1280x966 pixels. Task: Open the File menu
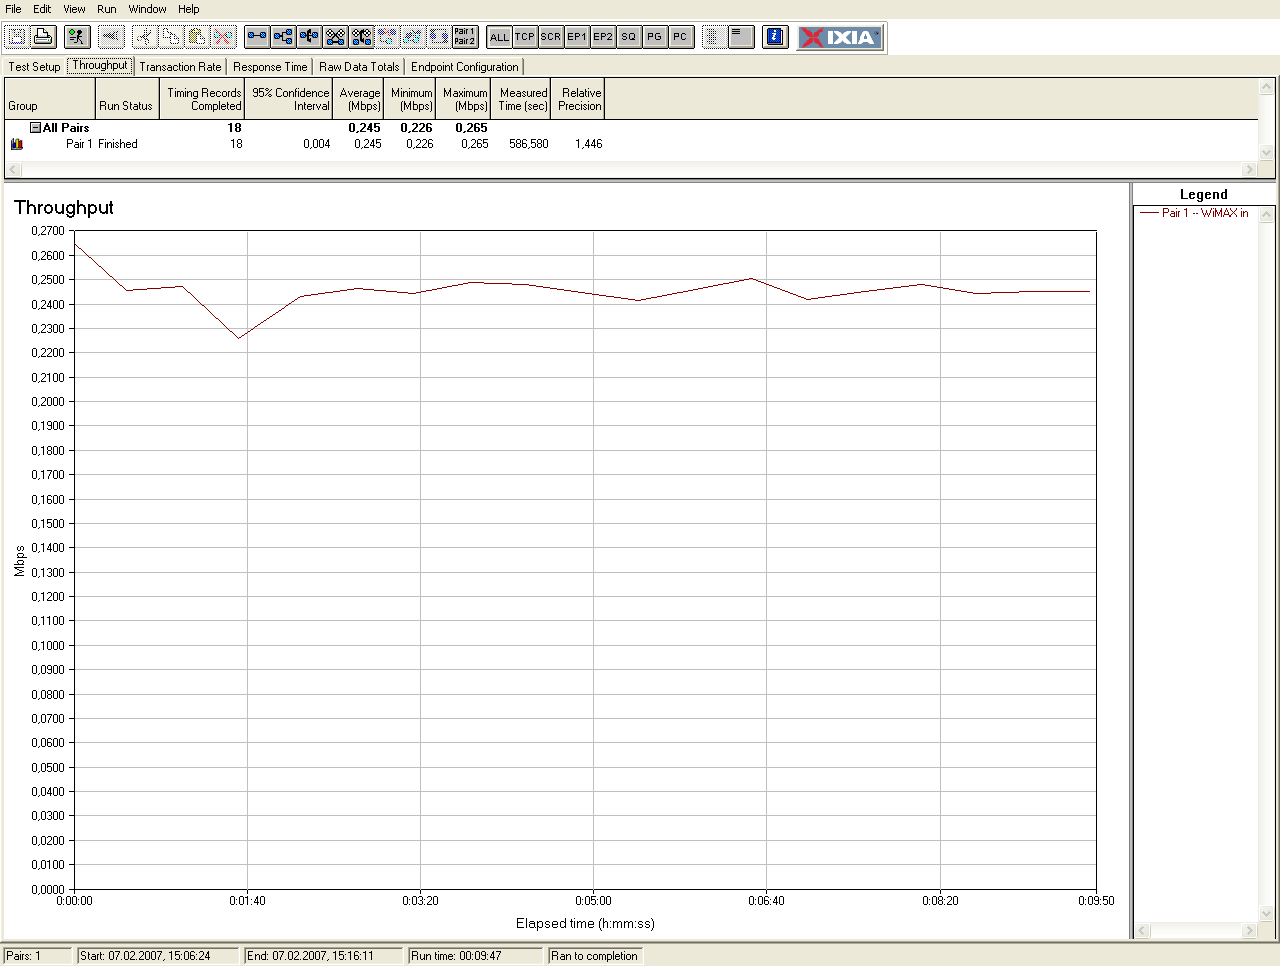(13, 9)
